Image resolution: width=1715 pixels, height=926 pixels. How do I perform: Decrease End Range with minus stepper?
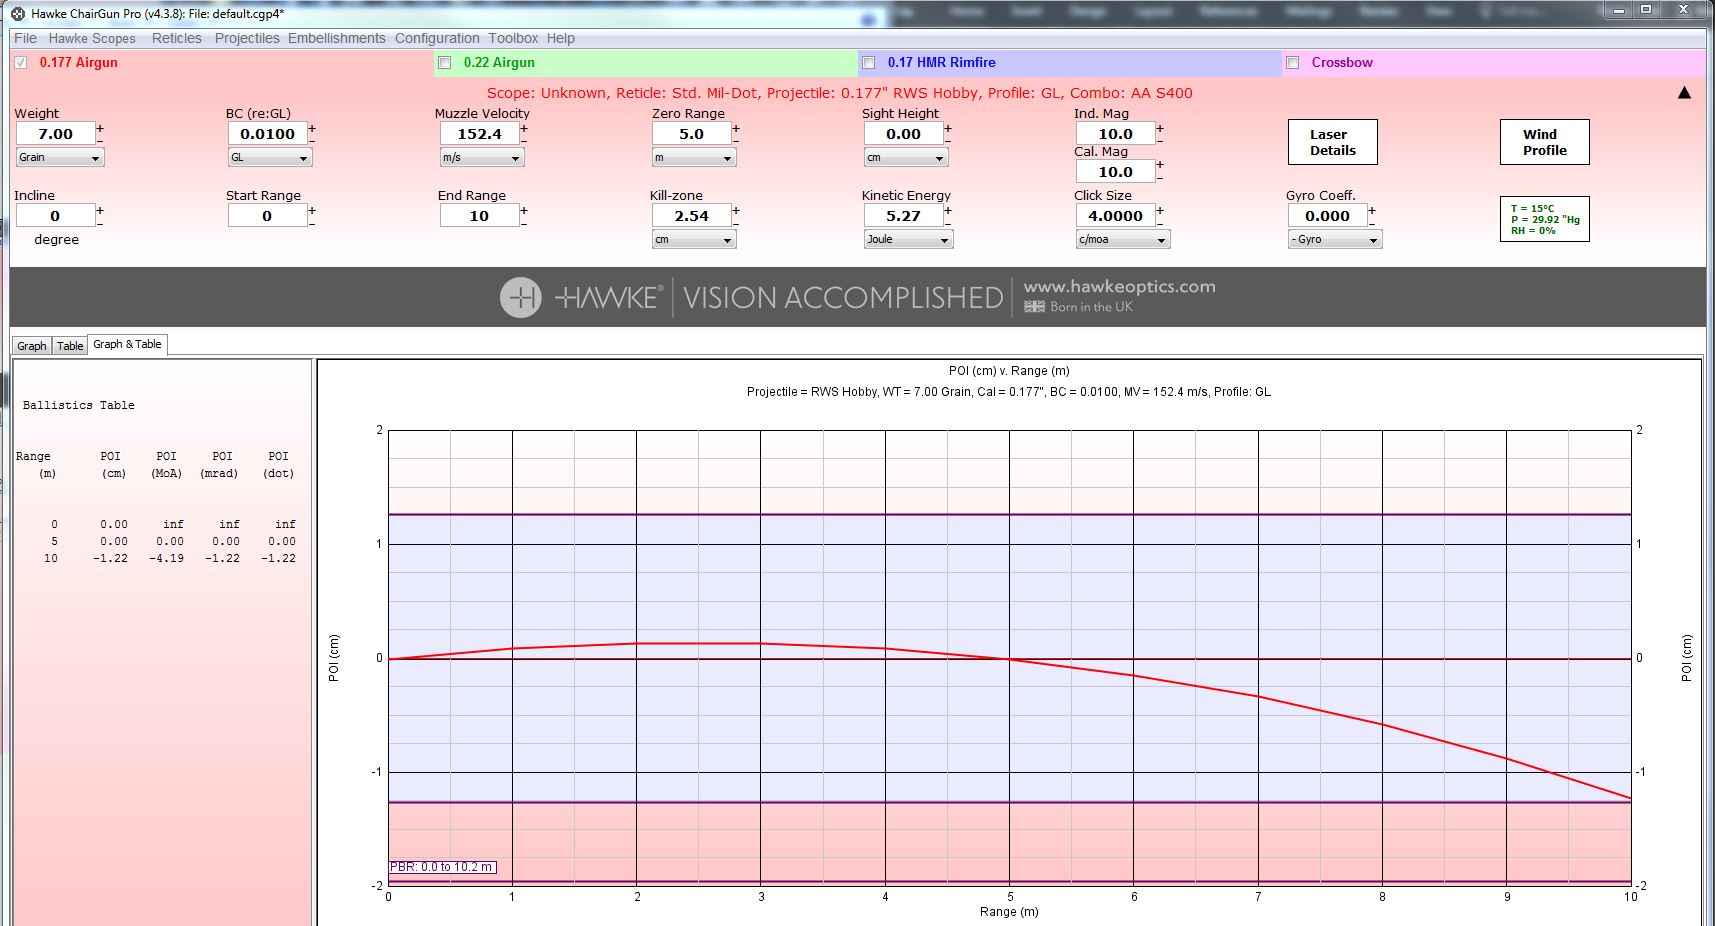(524, 222)
